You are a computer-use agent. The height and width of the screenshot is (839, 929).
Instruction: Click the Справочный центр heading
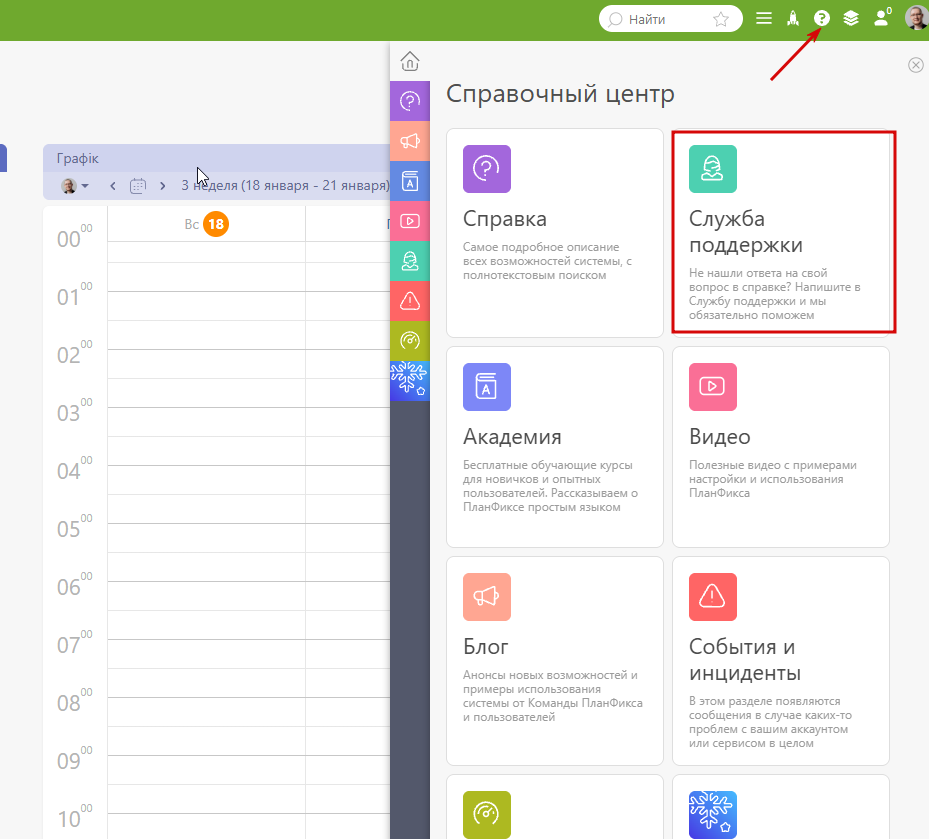560,94
